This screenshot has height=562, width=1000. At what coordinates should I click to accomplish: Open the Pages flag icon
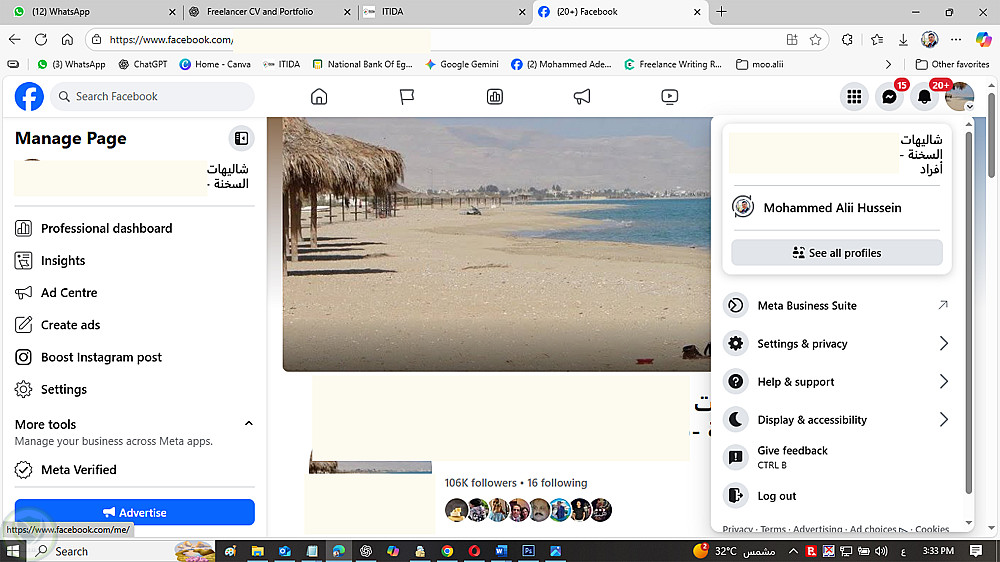tap(407, 96)
